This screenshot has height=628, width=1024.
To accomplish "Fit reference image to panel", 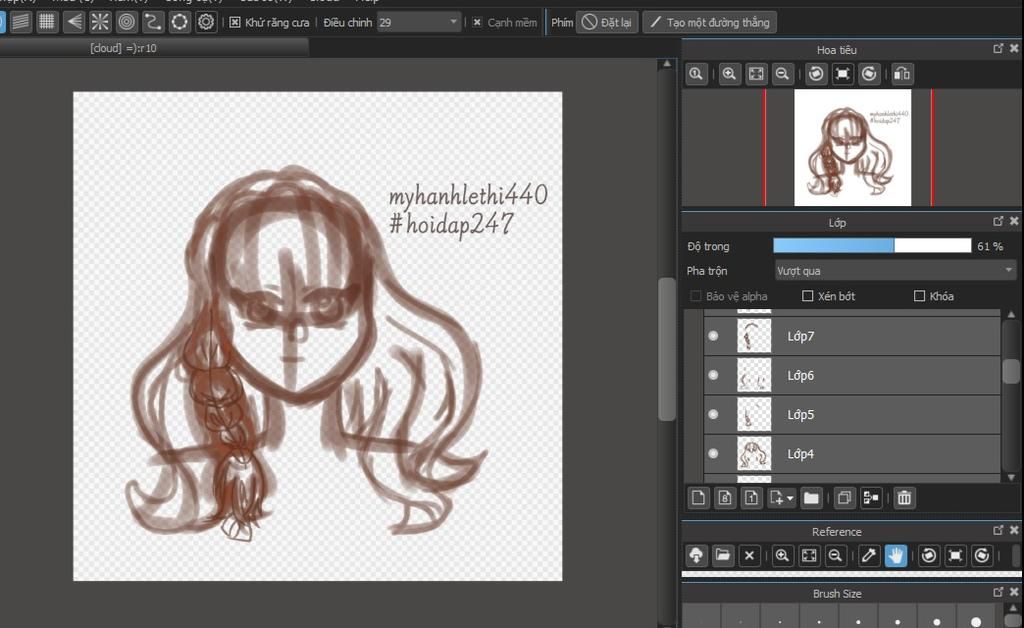I will coord(809,556).
